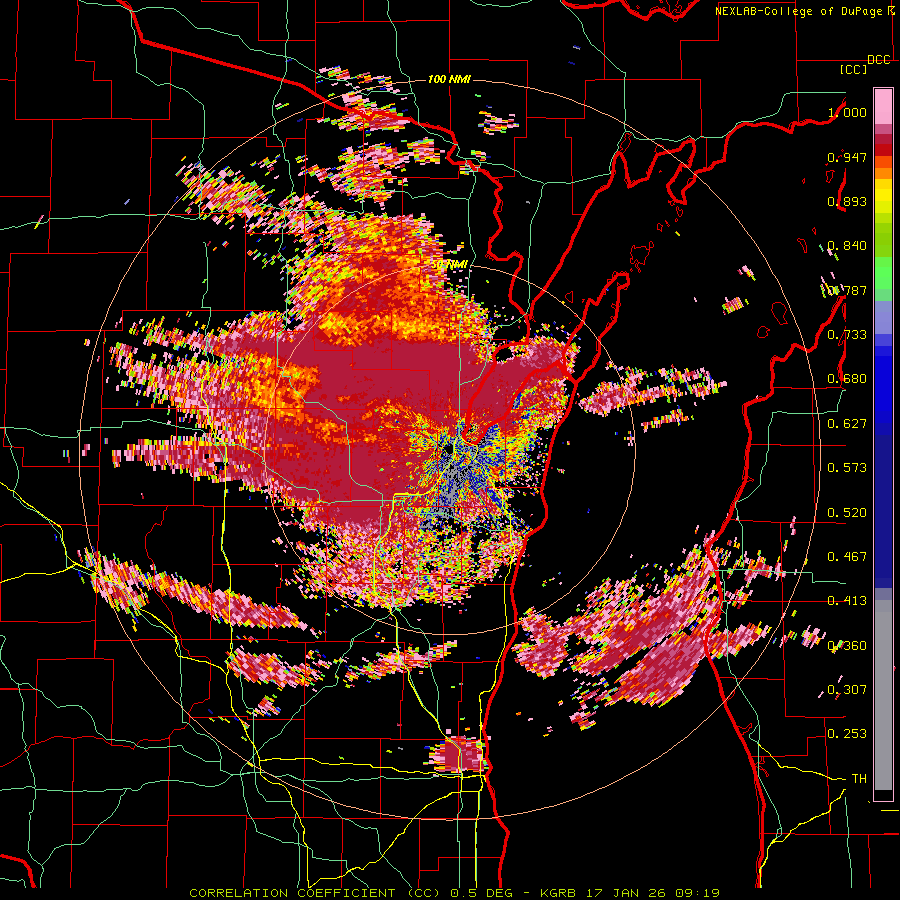Screen dimensions: 900x900
Task: Click the TH threshold legend label
Action: (x=859, y=779)
